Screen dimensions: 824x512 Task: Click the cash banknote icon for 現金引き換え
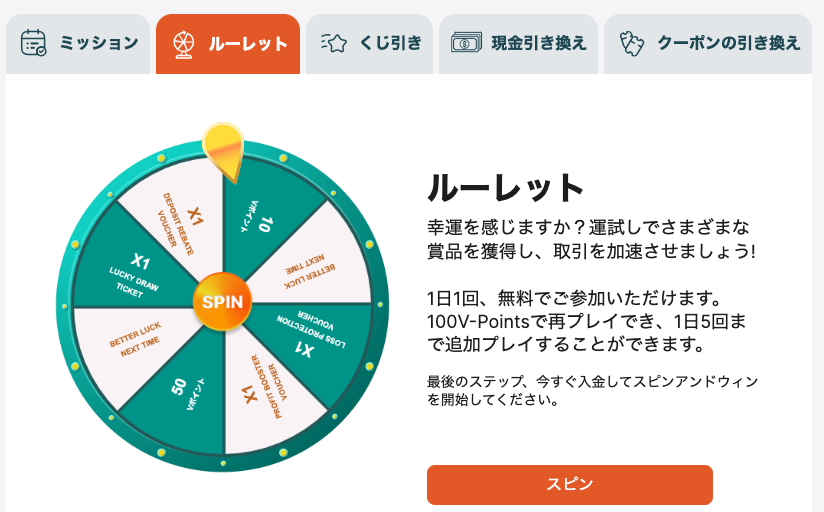466,43
